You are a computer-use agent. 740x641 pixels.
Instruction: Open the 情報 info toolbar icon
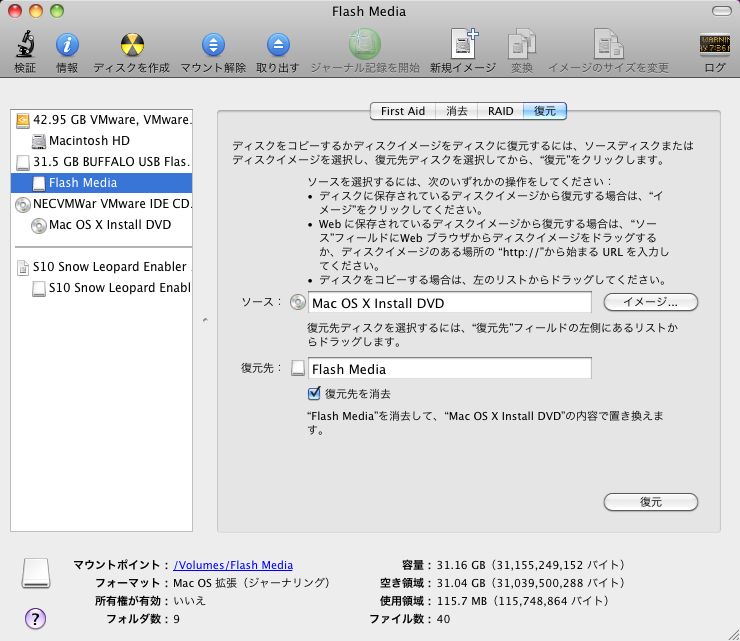click(67, 45)
